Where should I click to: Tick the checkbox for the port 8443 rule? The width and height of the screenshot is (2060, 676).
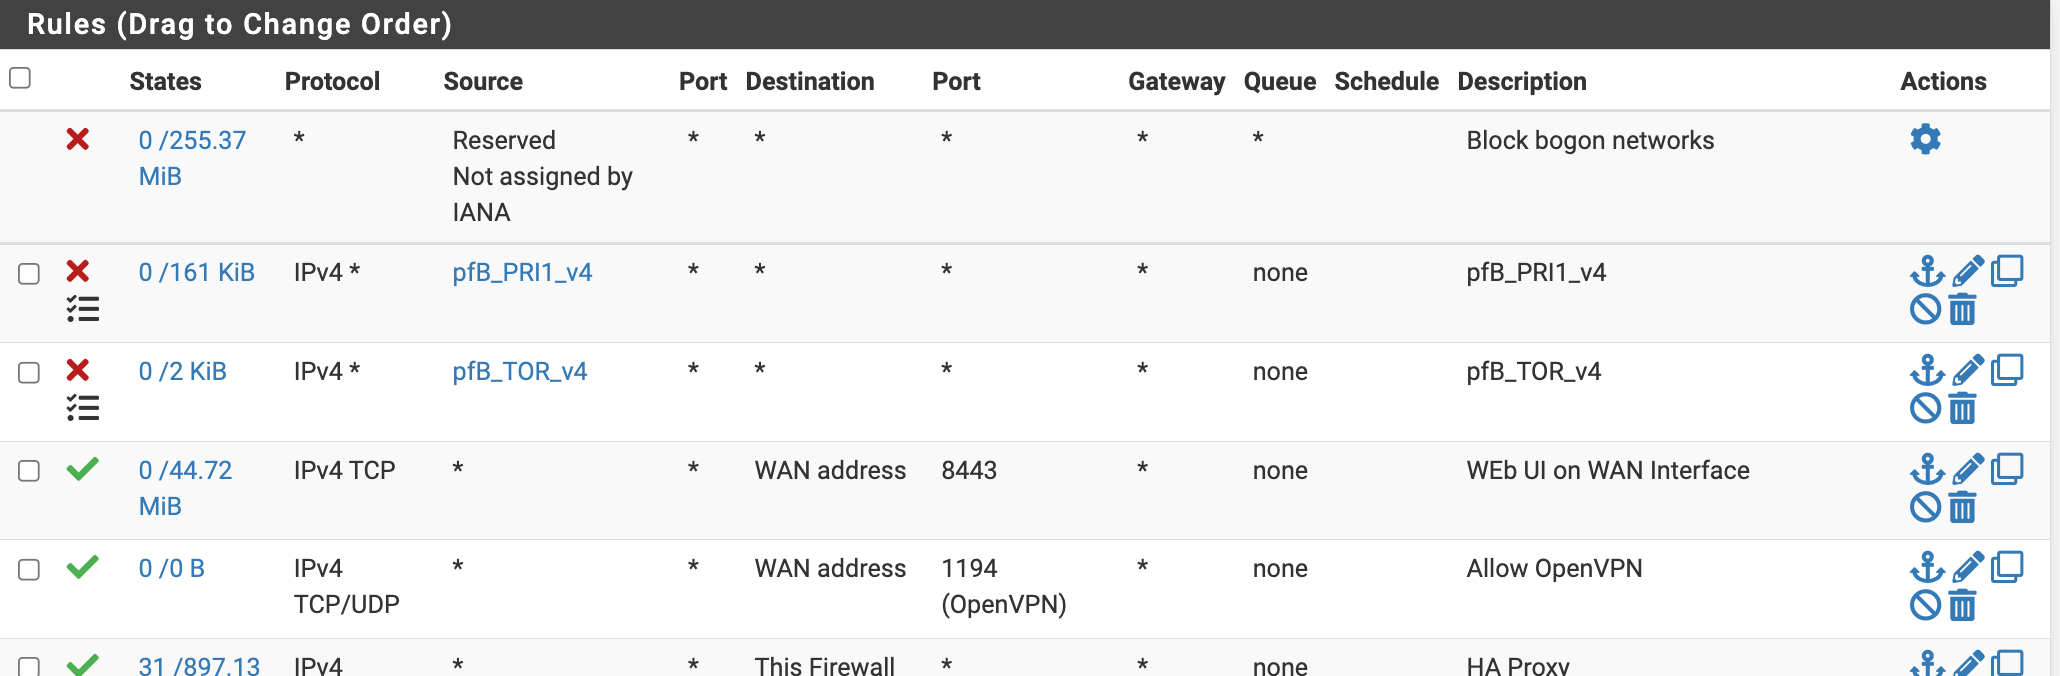(29, 471)
